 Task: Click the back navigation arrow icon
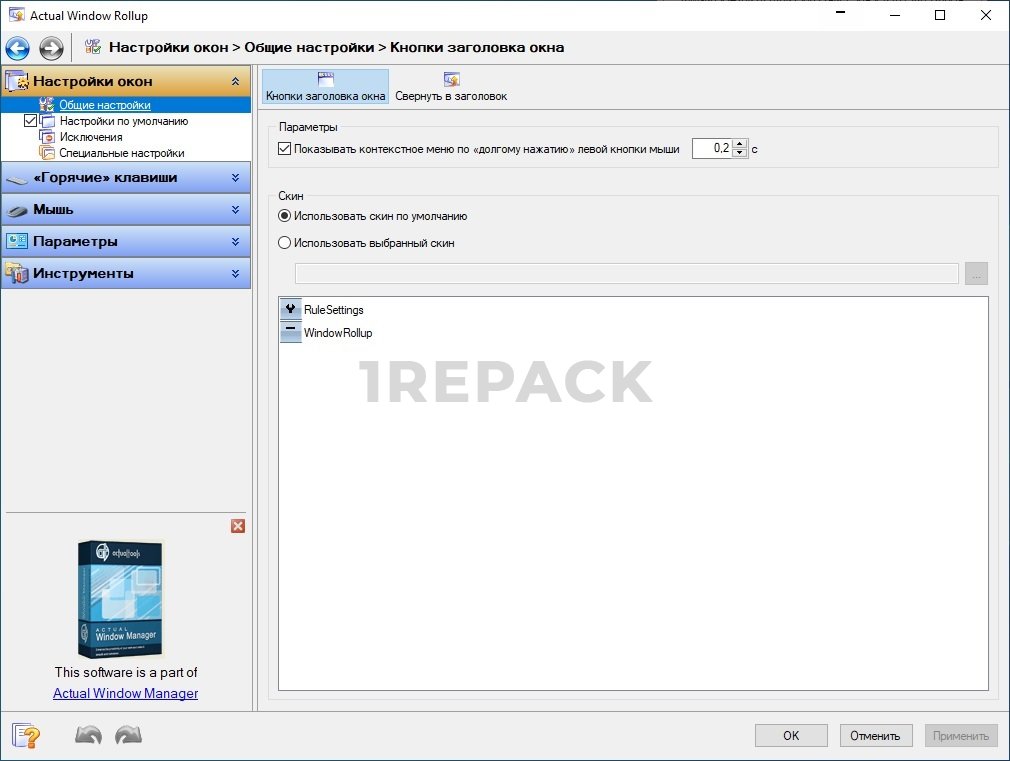tap(17, 48)
